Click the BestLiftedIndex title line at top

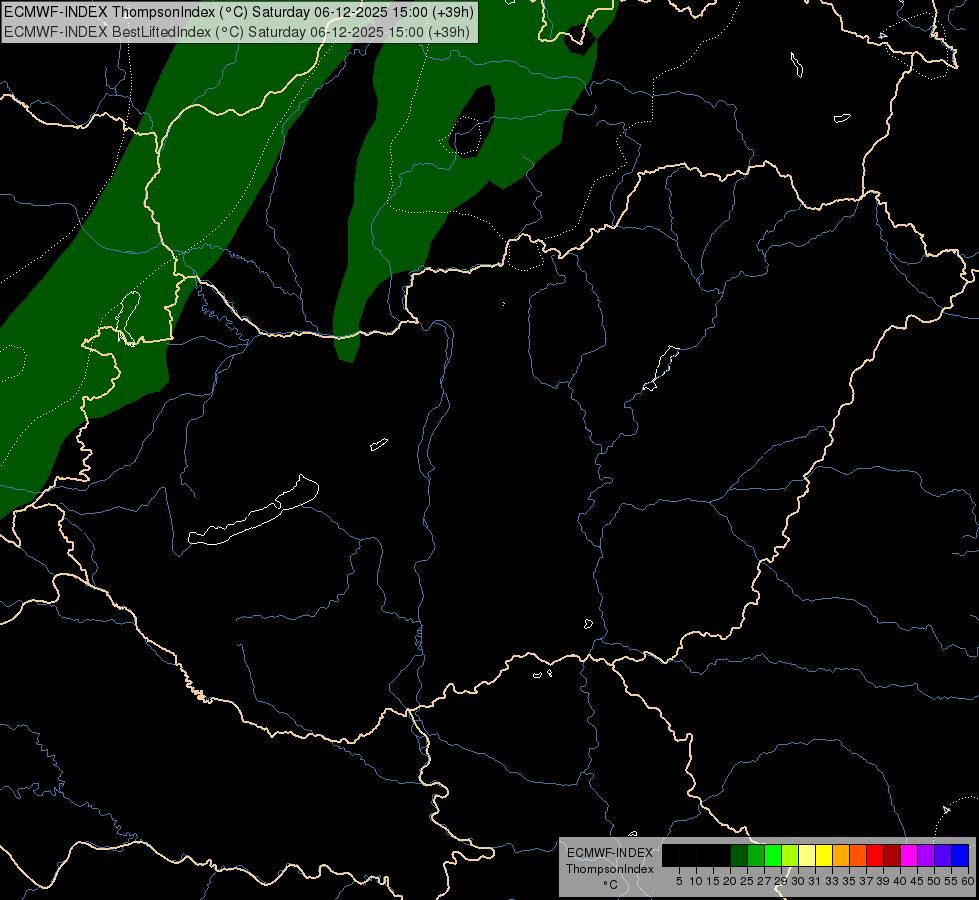tap(237, 32)
